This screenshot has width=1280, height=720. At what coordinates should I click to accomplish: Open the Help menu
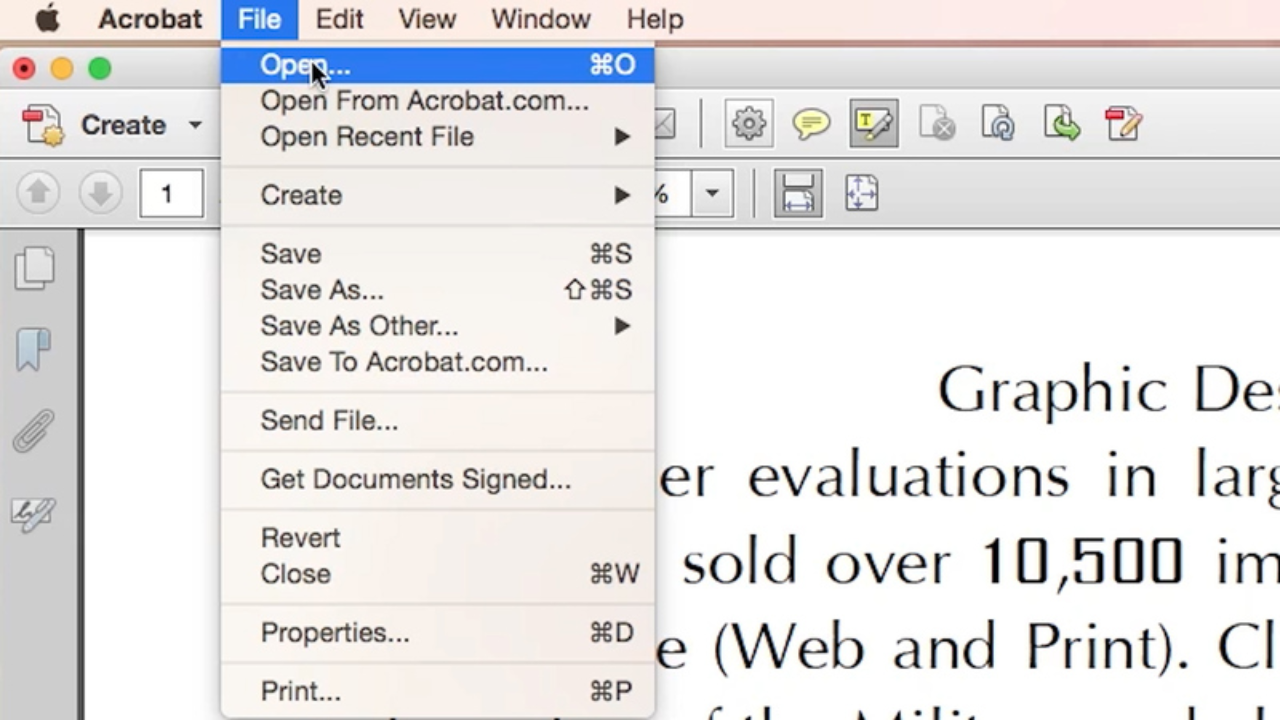point(655,18)
